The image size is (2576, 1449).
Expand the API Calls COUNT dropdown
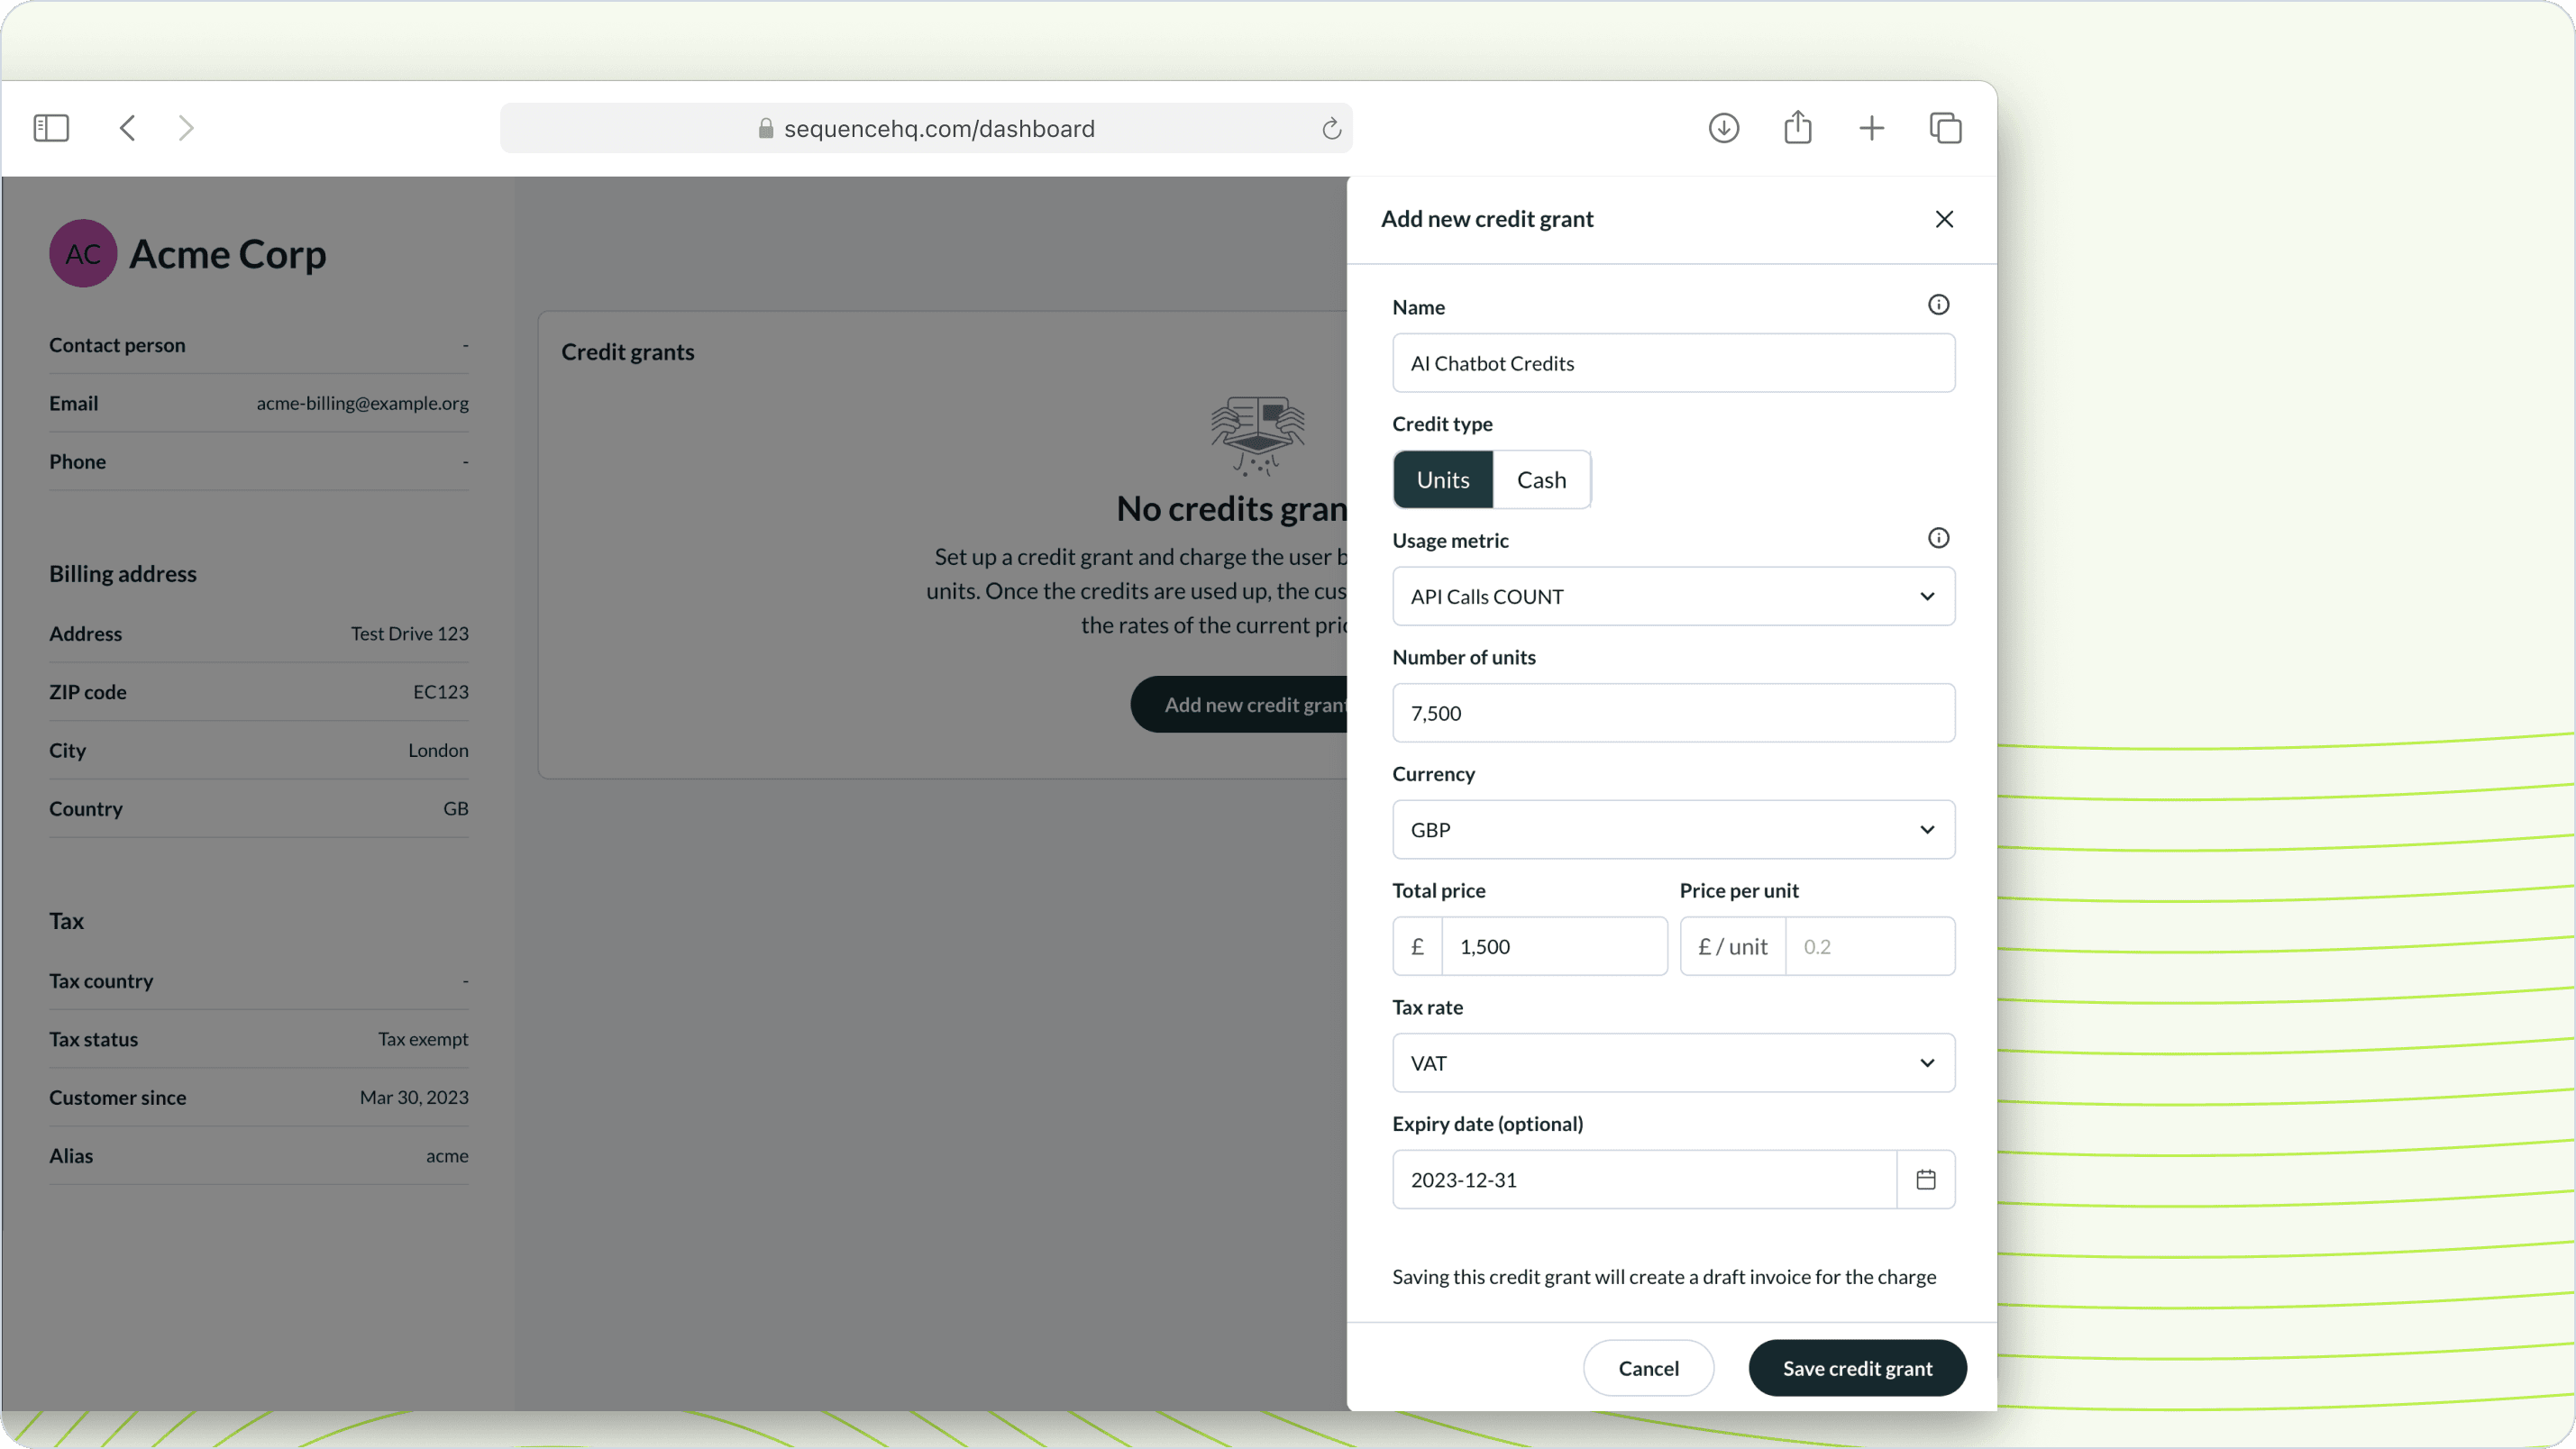(1673, 597)
